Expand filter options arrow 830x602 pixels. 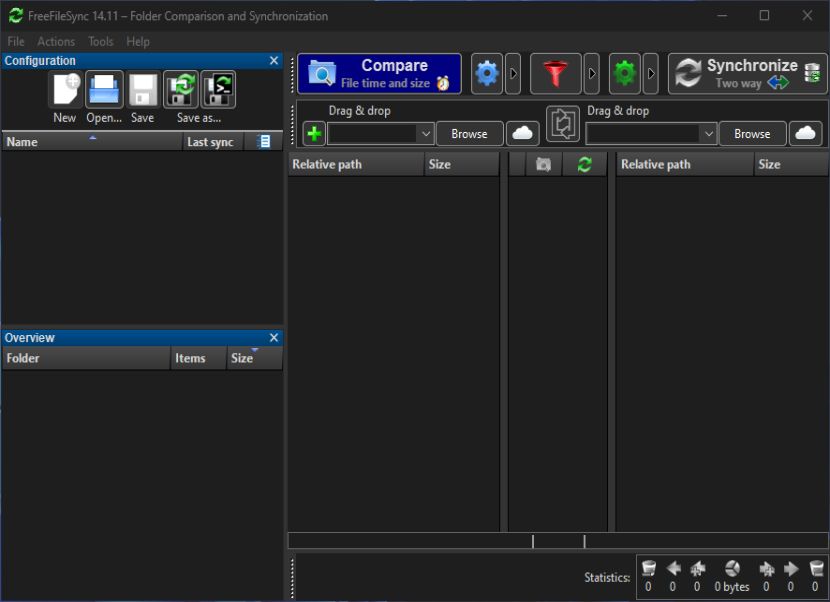[592, 74]
